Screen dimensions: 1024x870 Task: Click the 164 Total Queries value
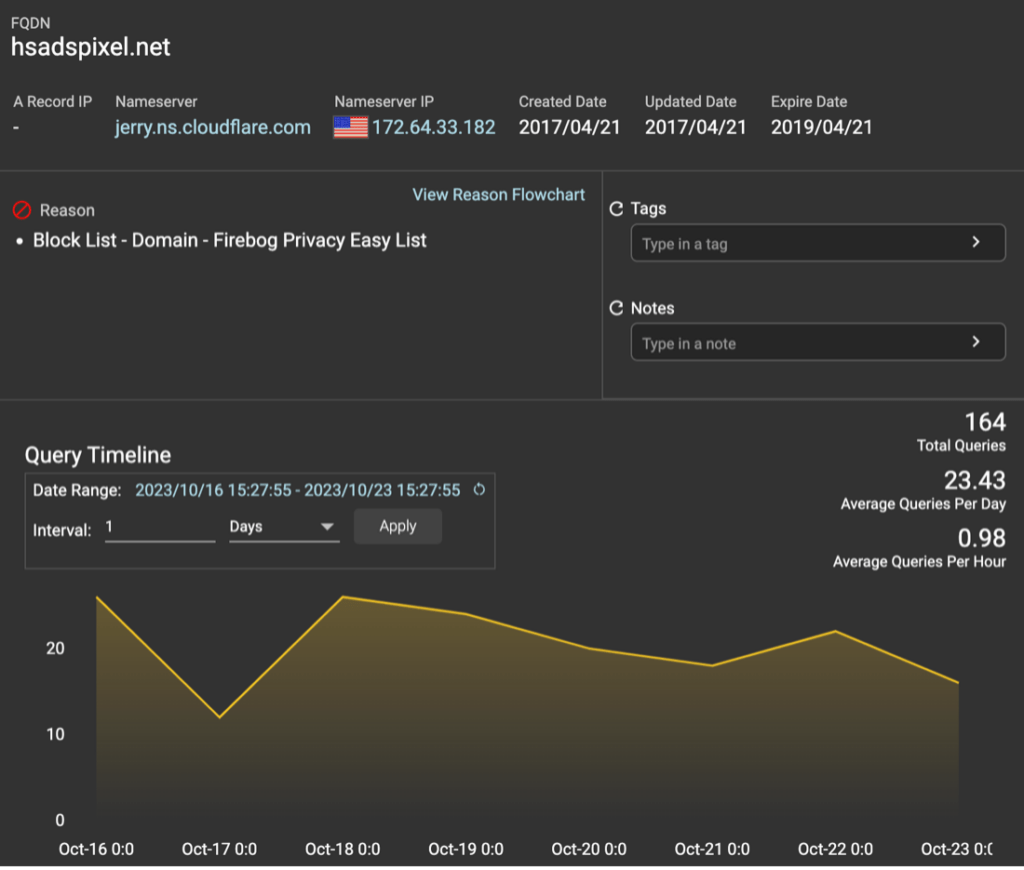pos(985,422)
